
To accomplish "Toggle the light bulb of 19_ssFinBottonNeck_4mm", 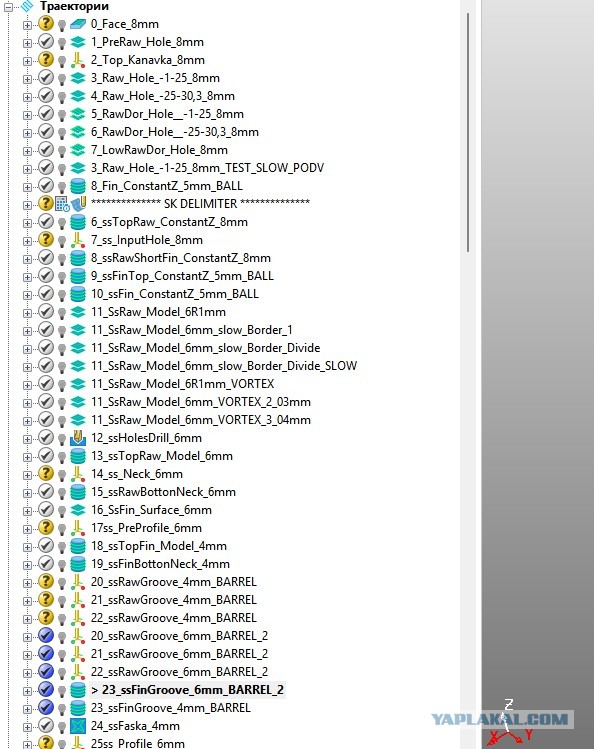I will (62, 566).
